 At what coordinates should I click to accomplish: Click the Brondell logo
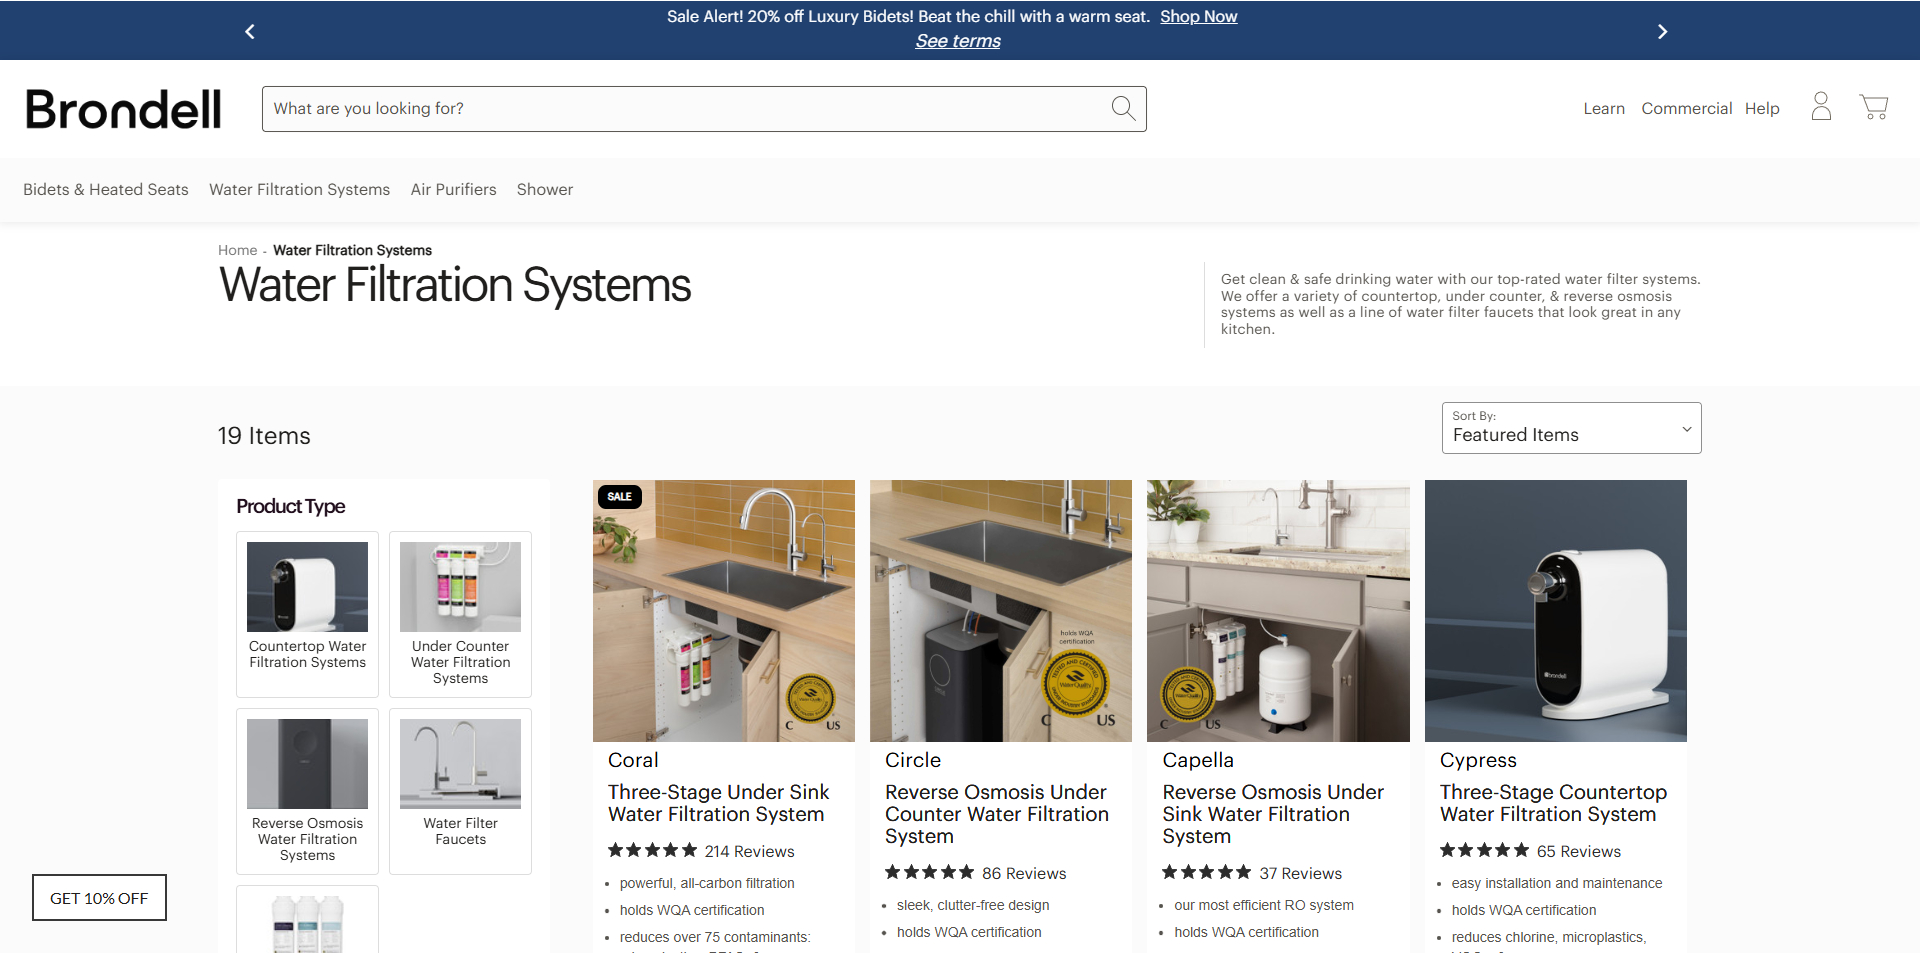[123, 109]
